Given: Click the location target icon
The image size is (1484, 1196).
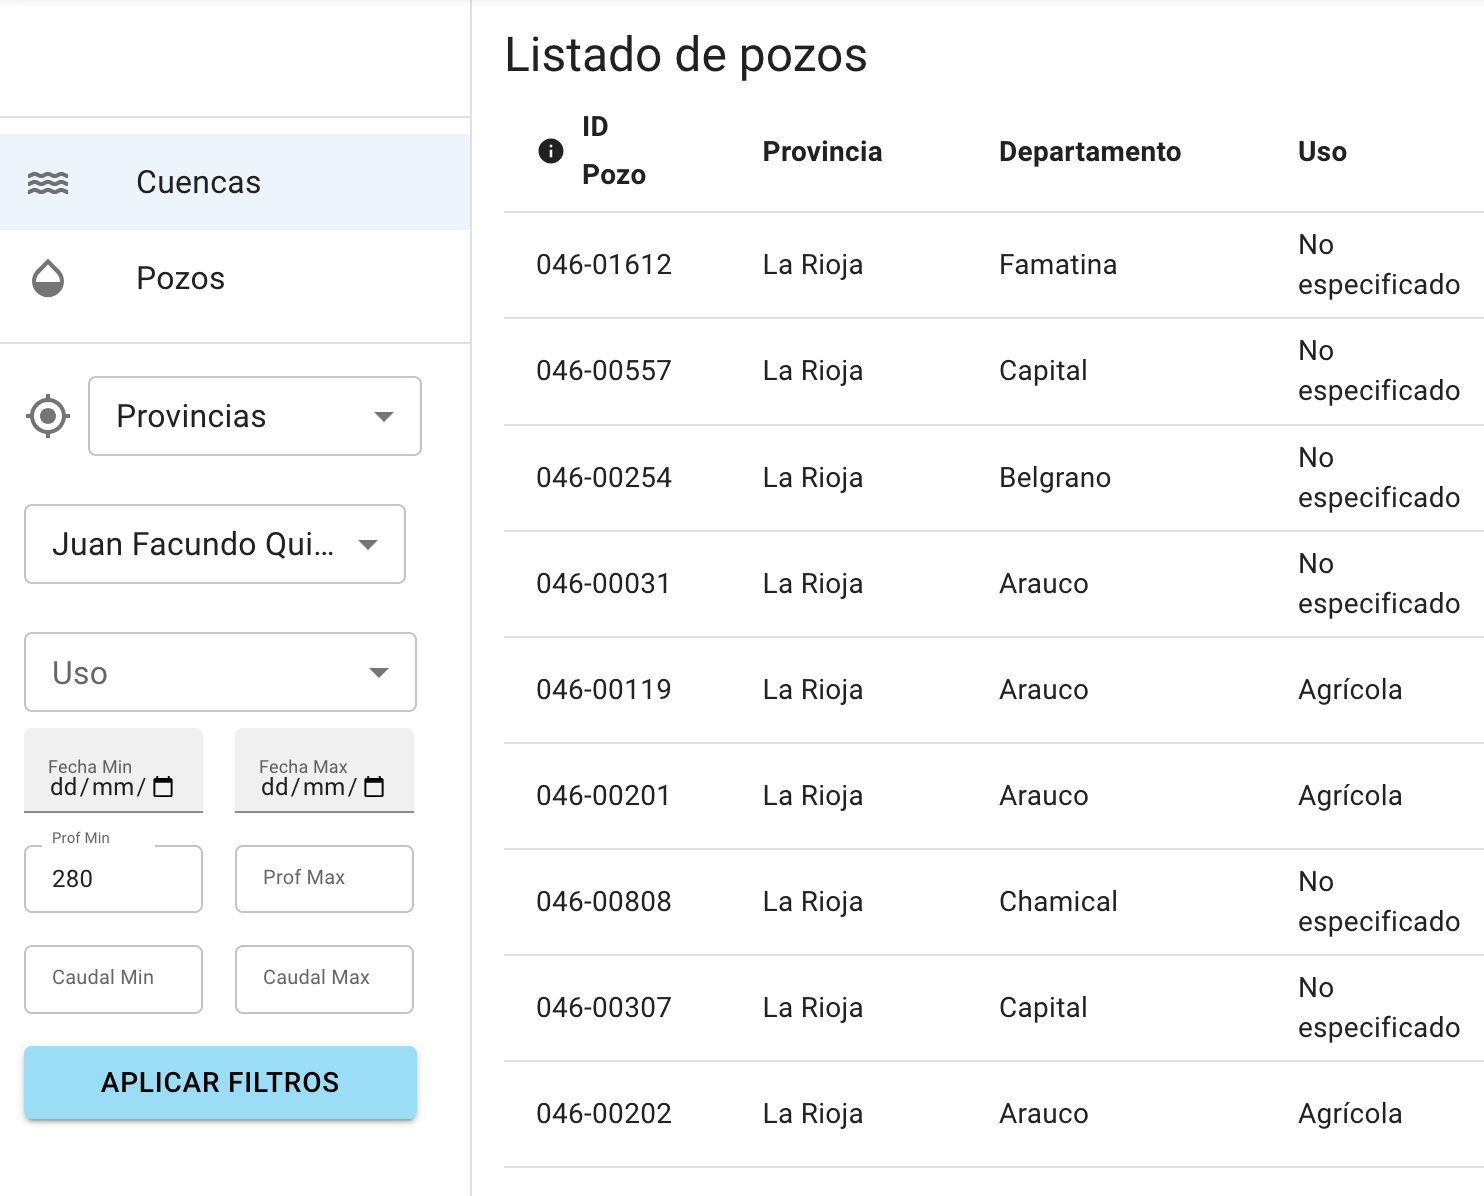Looking at the screenshot, I should pyautogui.click(x=48, y=416).
